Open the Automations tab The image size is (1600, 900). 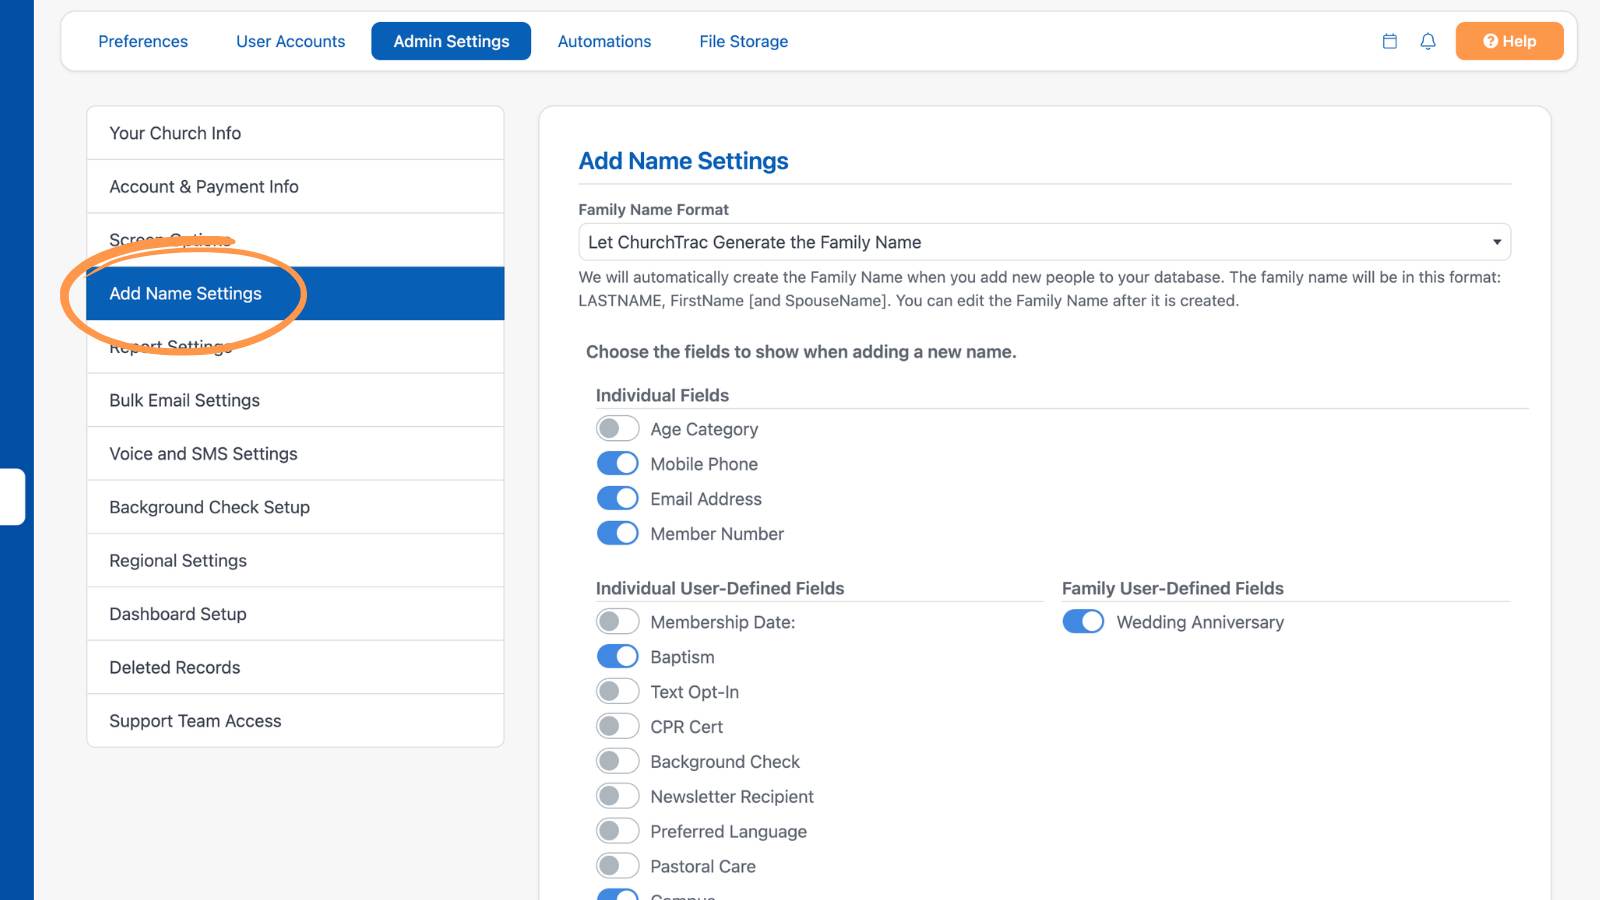pyautogui.click(x=604, y=41)
